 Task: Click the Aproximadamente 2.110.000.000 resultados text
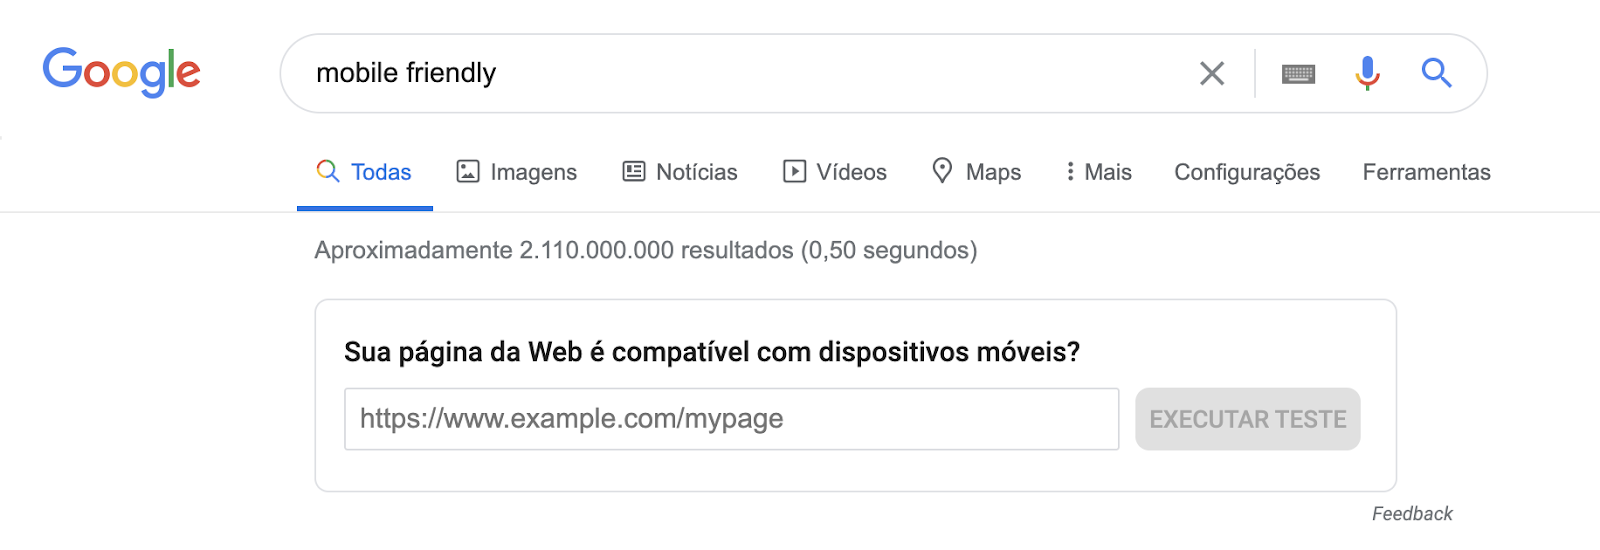[x=554, y=250]
